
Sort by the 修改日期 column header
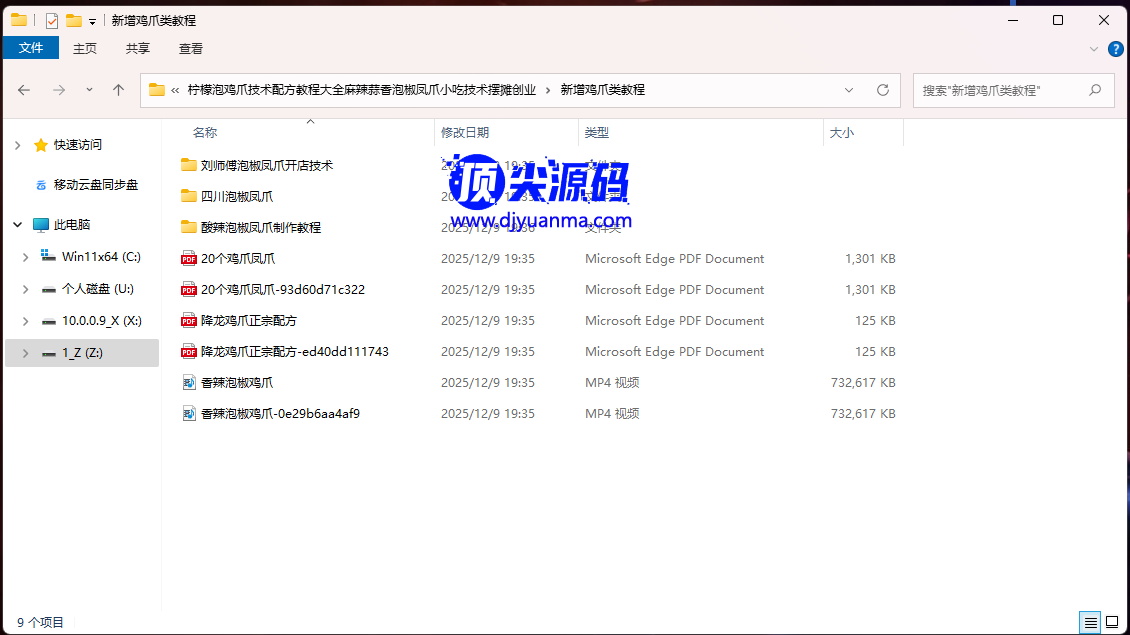point(465,133)
